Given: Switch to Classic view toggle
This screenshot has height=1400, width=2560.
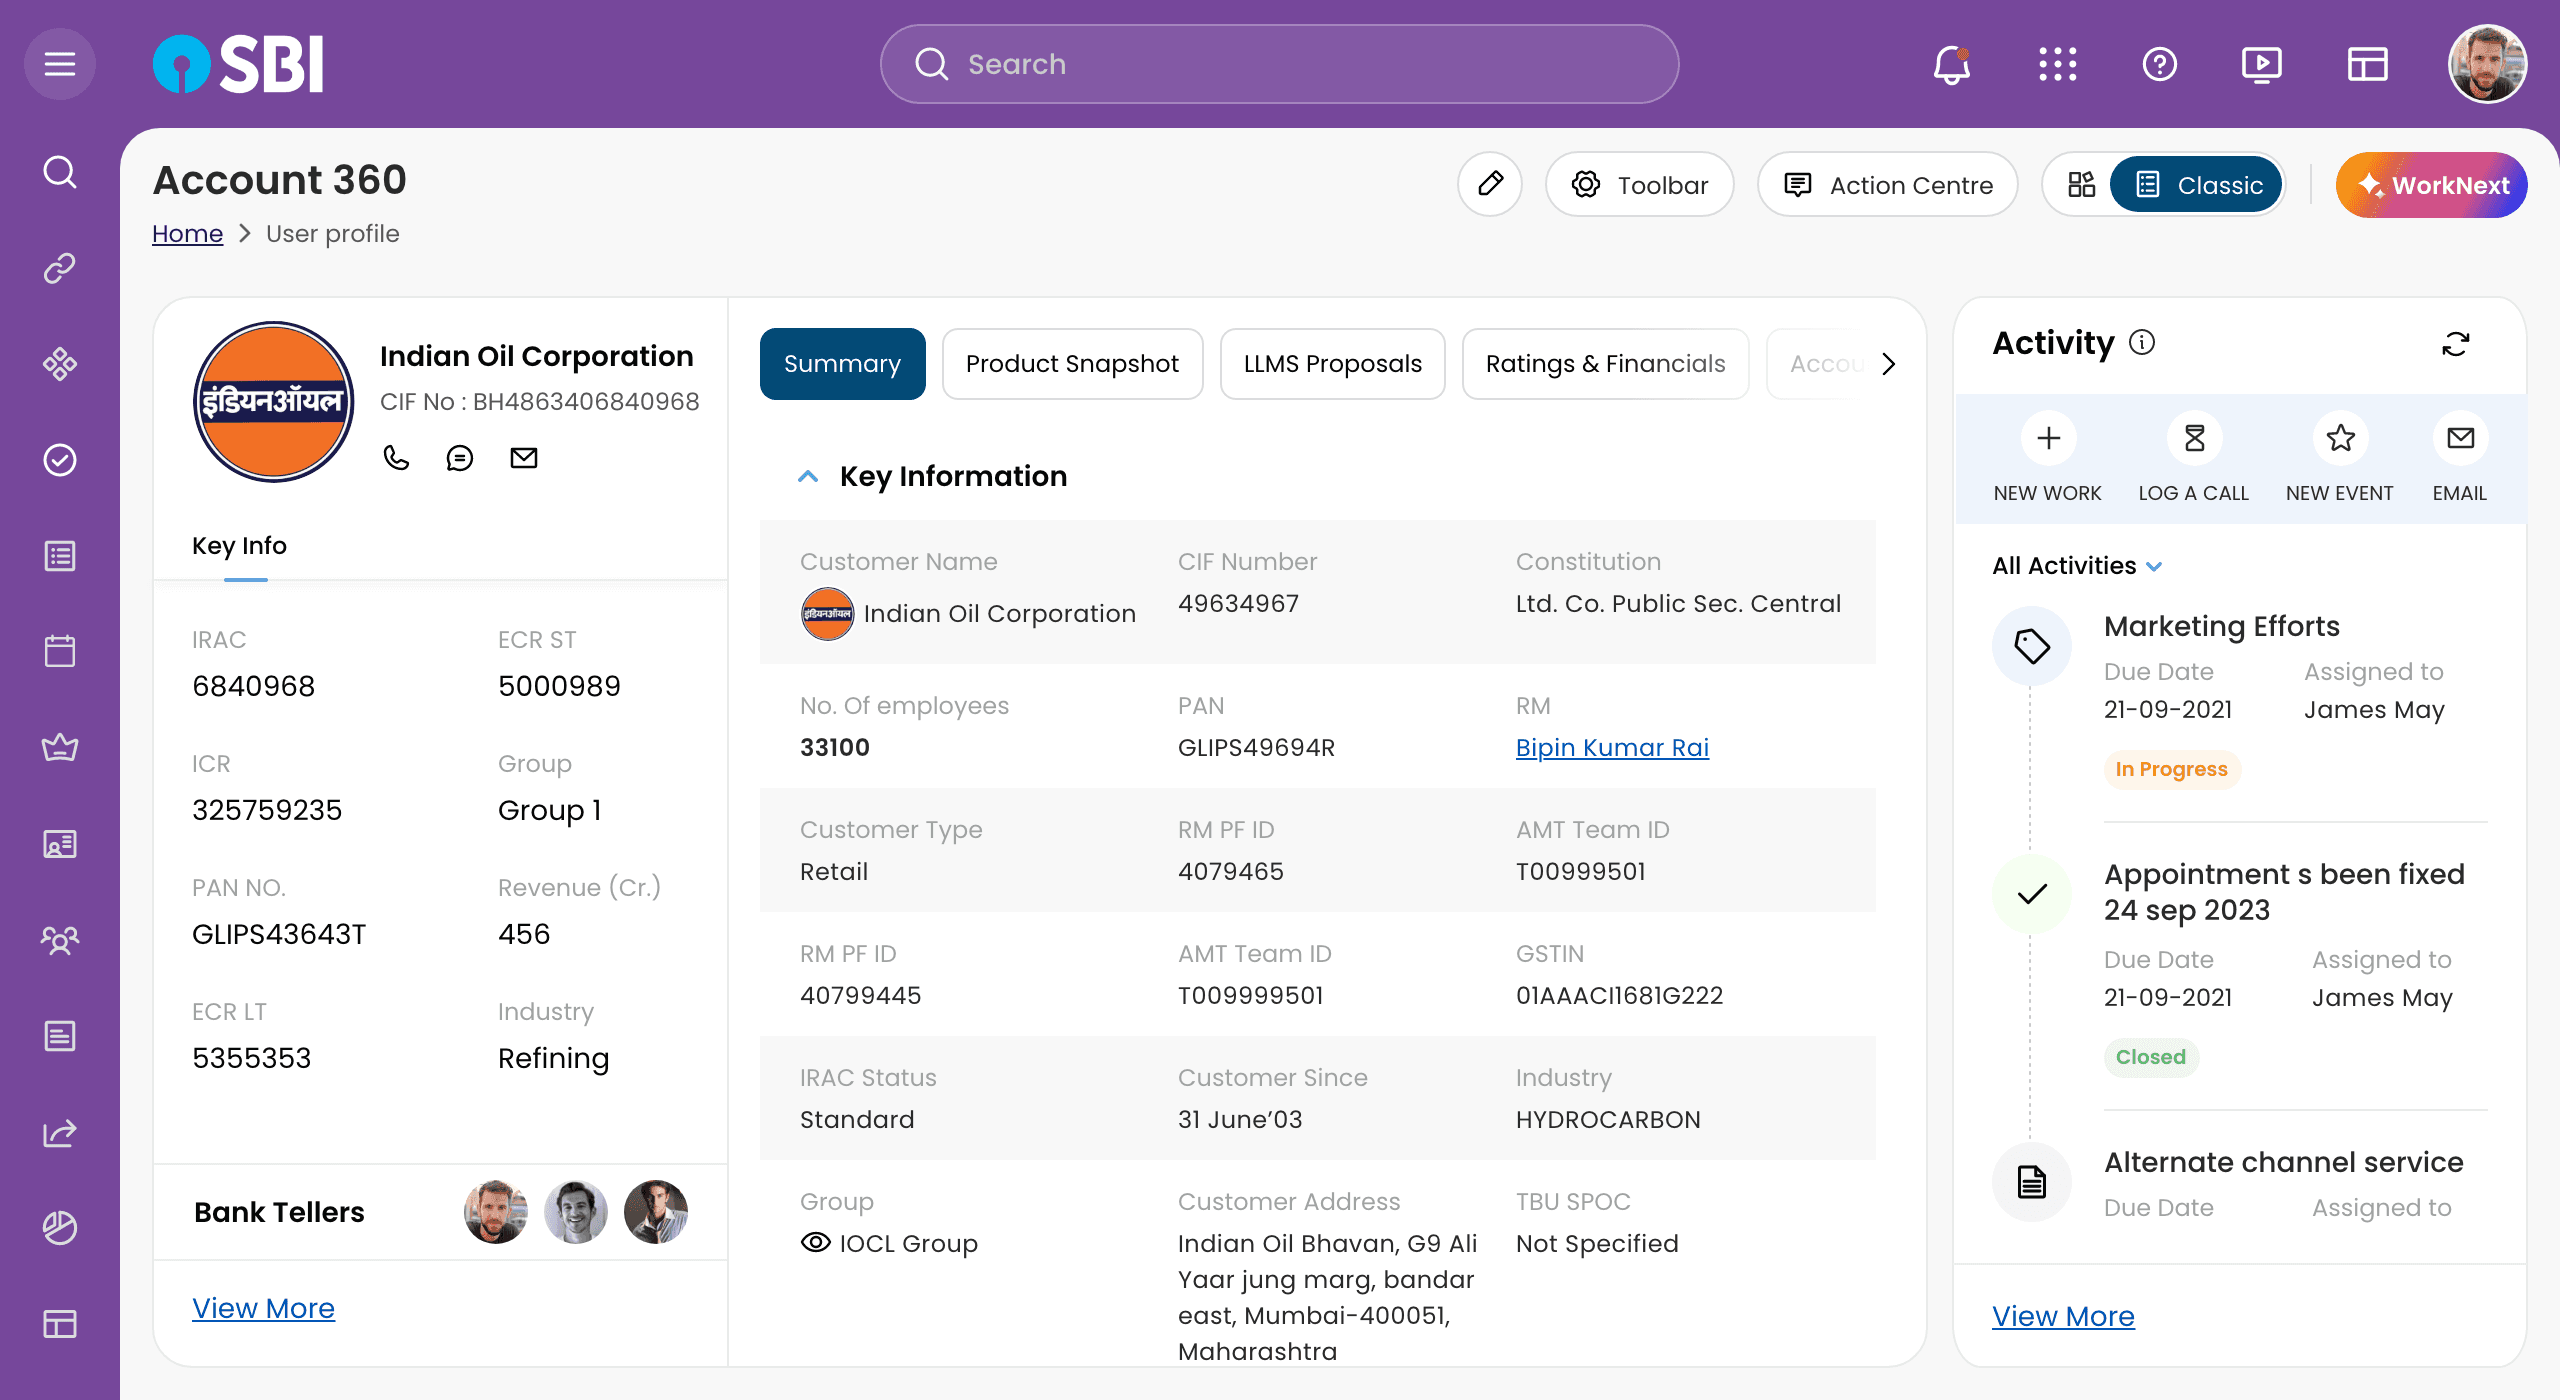Looking at the screenshot, I should coord(2198,185).
